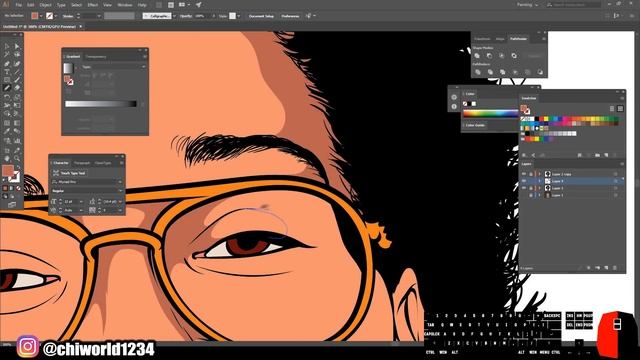640x360 pixels.
Task: Select the Rotate tool
Action: (7, 97)
